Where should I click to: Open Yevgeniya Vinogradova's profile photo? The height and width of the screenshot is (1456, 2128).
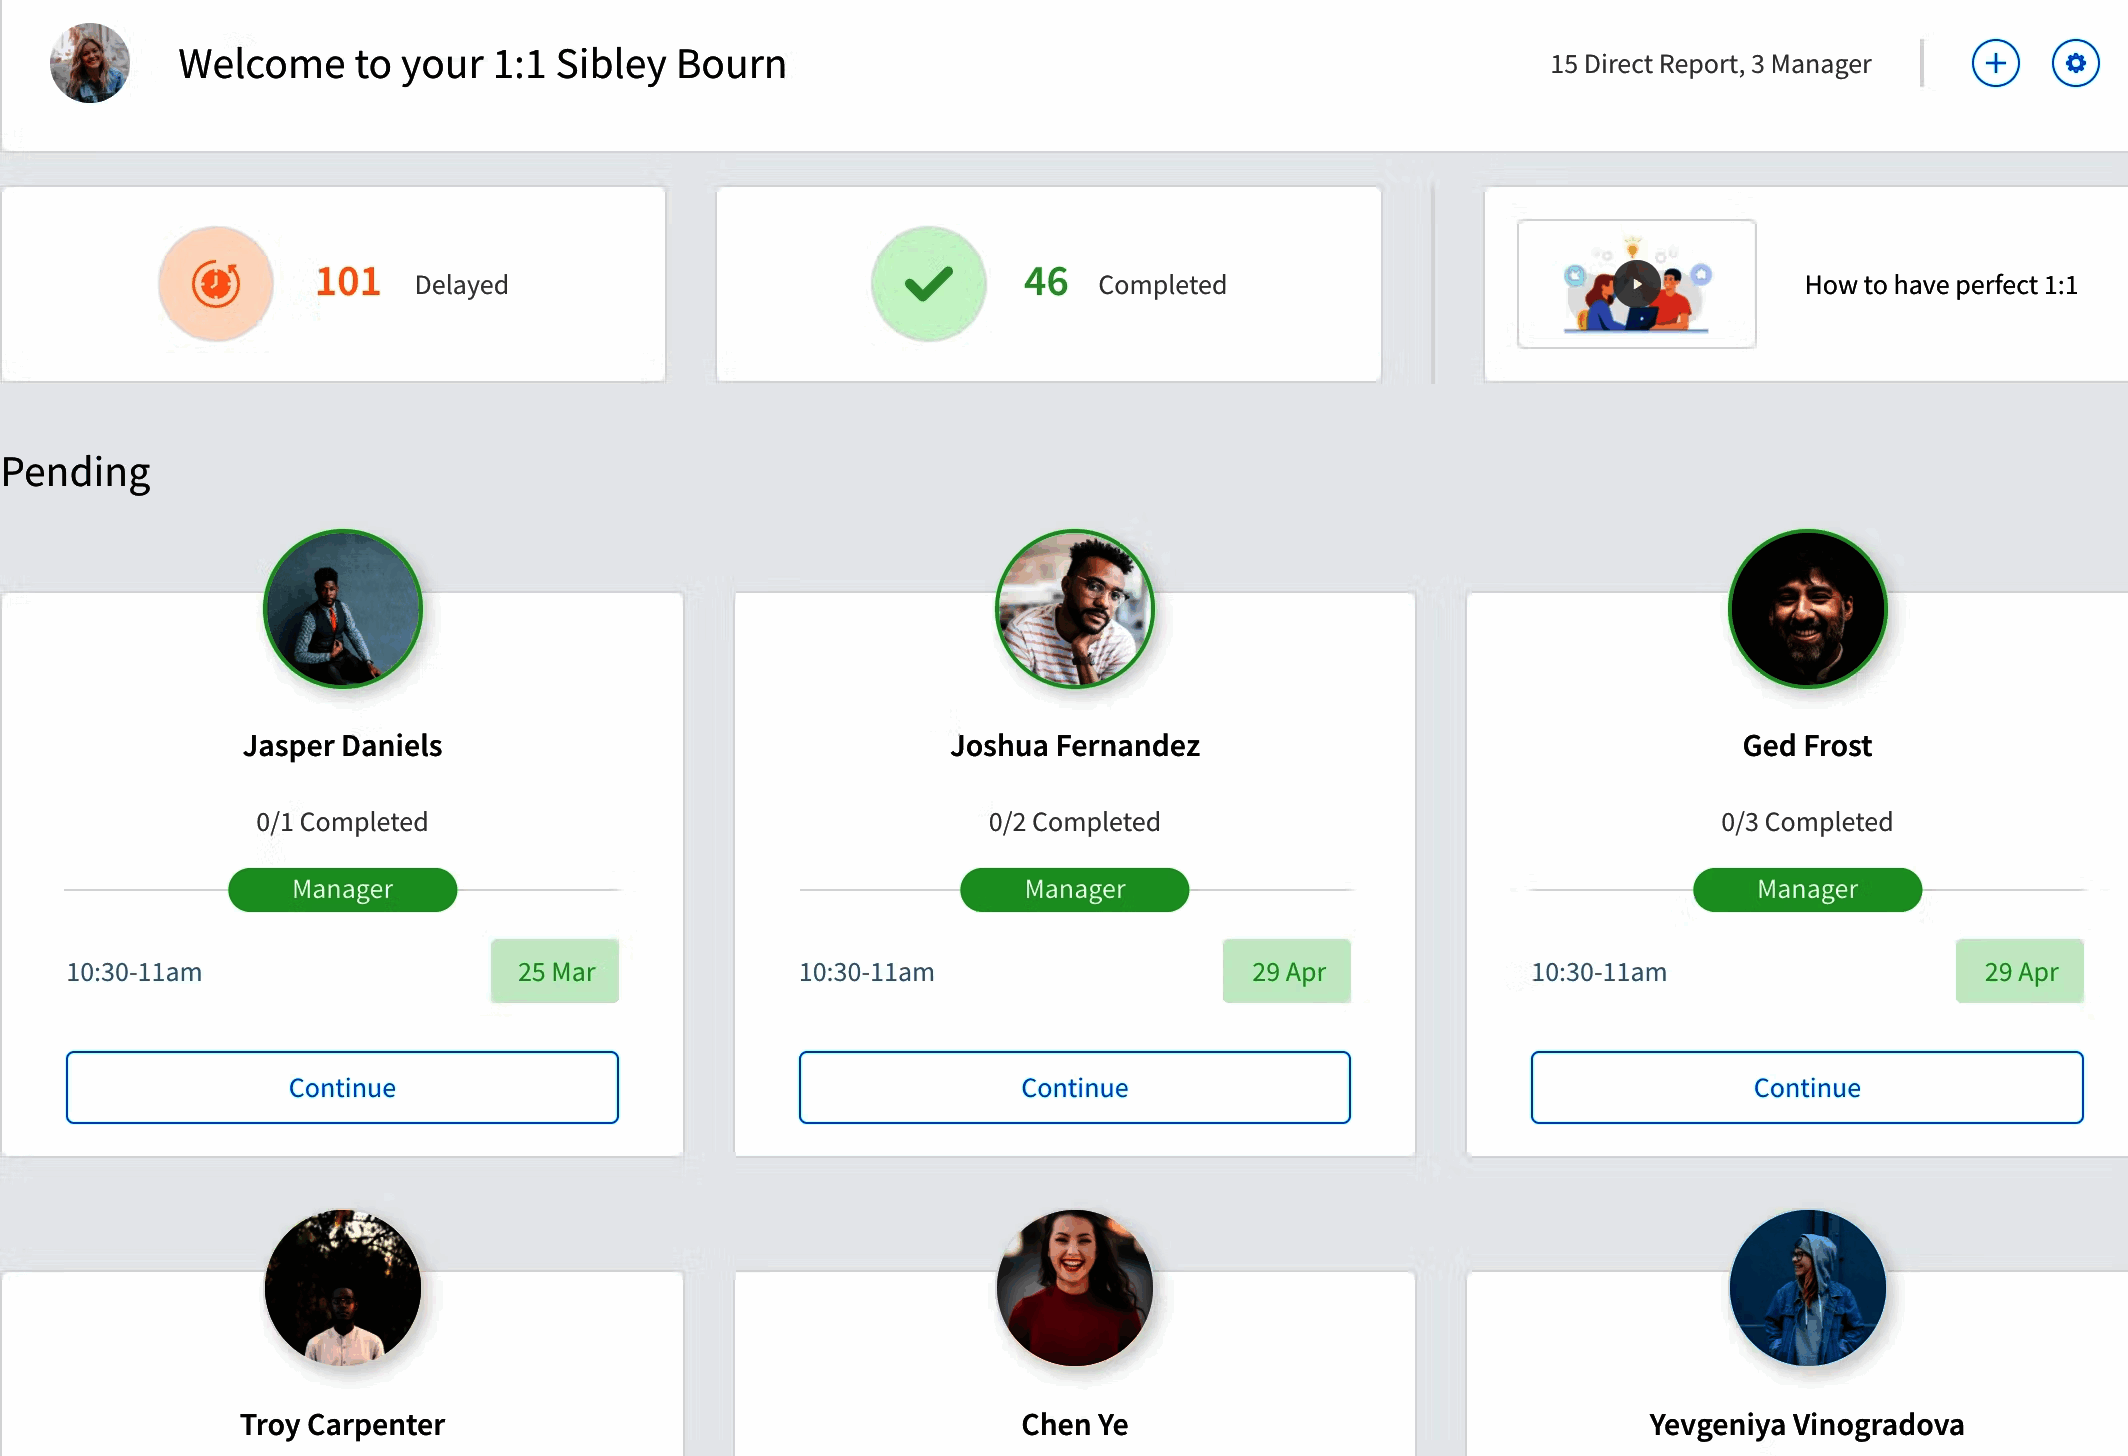1807,1288
